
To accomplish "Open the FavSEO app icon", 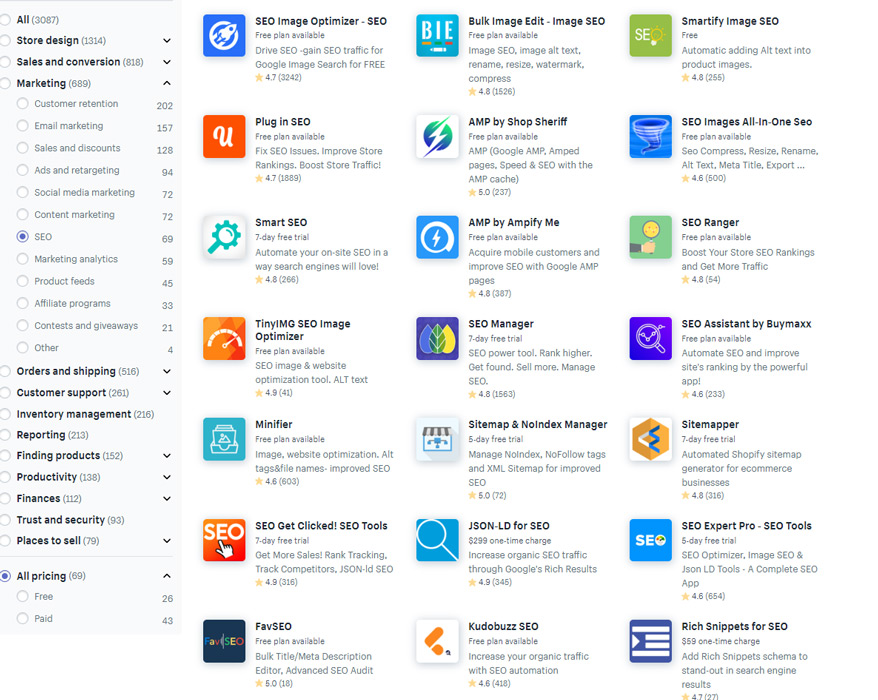I will tap(224, 641).
